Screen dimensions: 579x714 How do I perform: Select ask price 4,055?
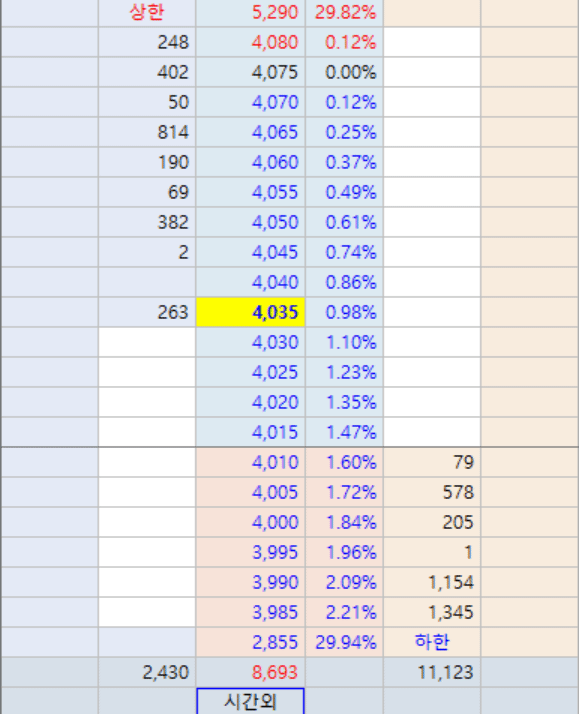pos(275,192)
